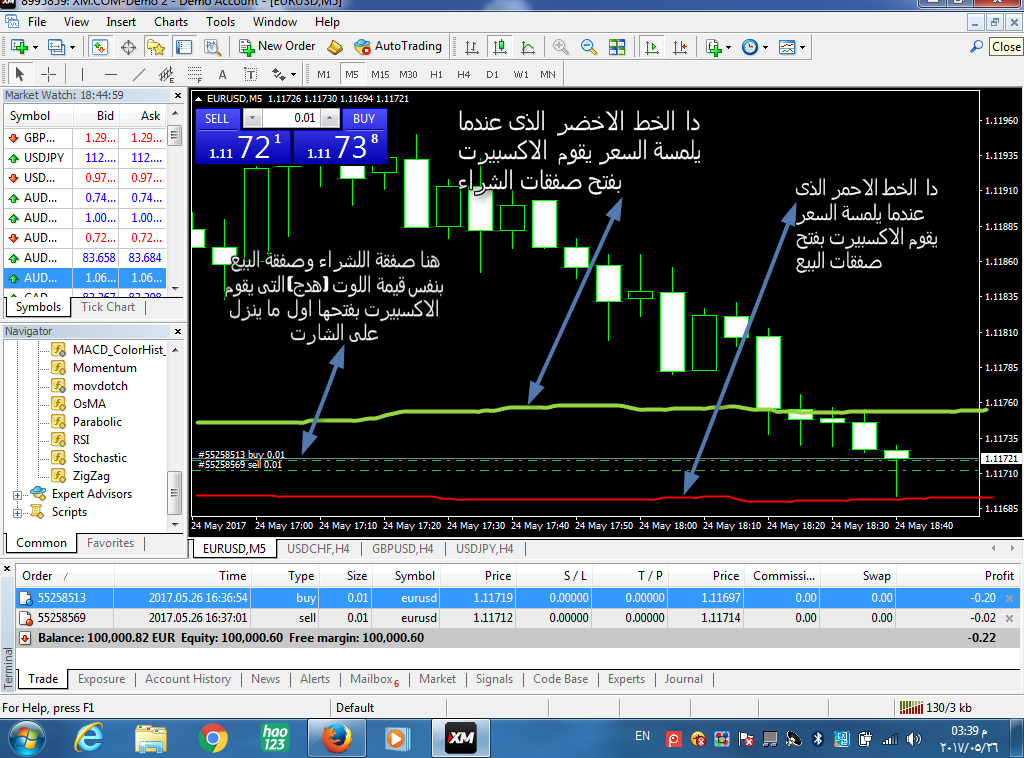This screenshot has width=1024, height=758.
Task: Switch timeframe to M1
Action: point(324,74)
